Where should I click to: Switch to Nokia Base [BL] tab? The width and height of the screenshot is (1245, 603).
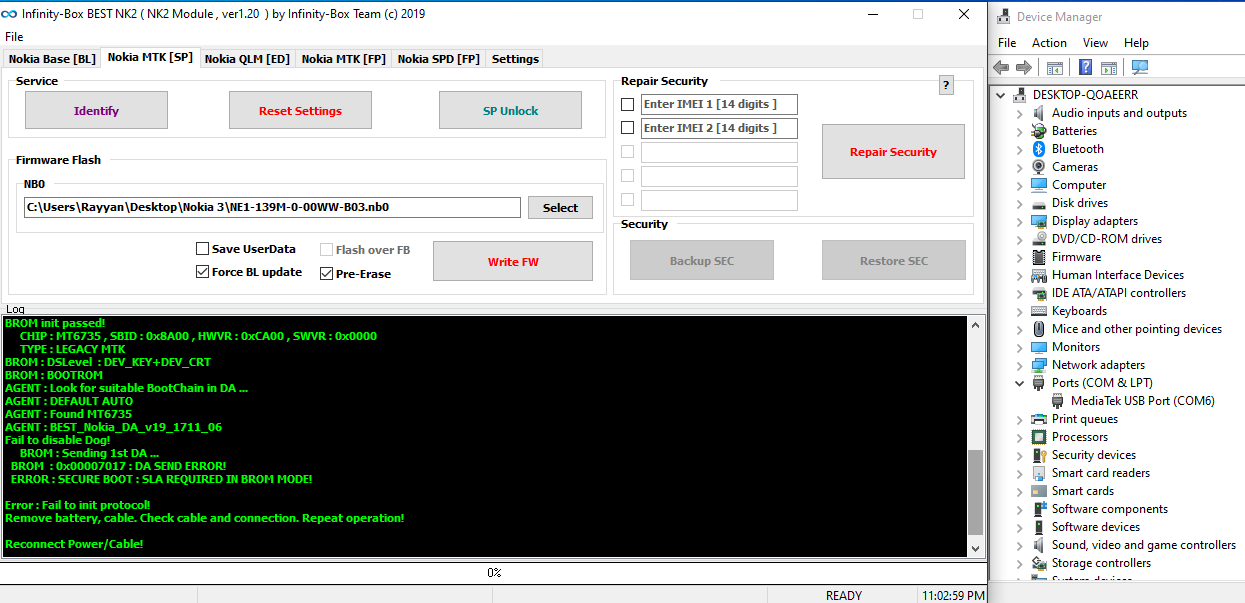(x=52, y=59)
